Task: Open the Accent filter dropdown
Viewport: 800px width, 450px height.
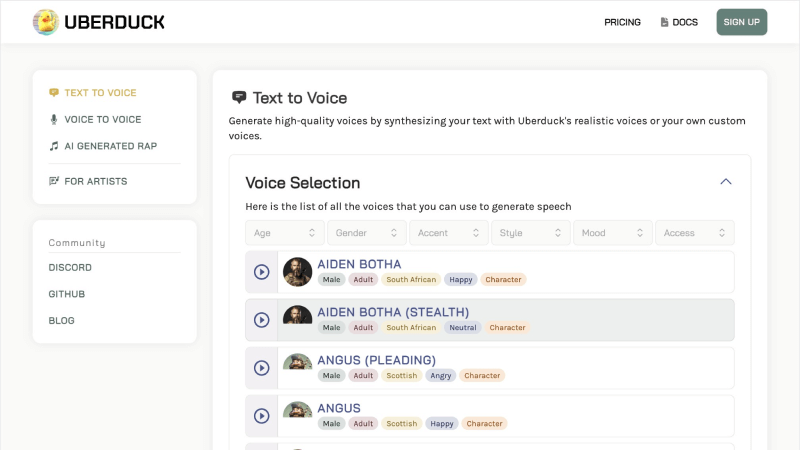Action: (x=448, y=233)
